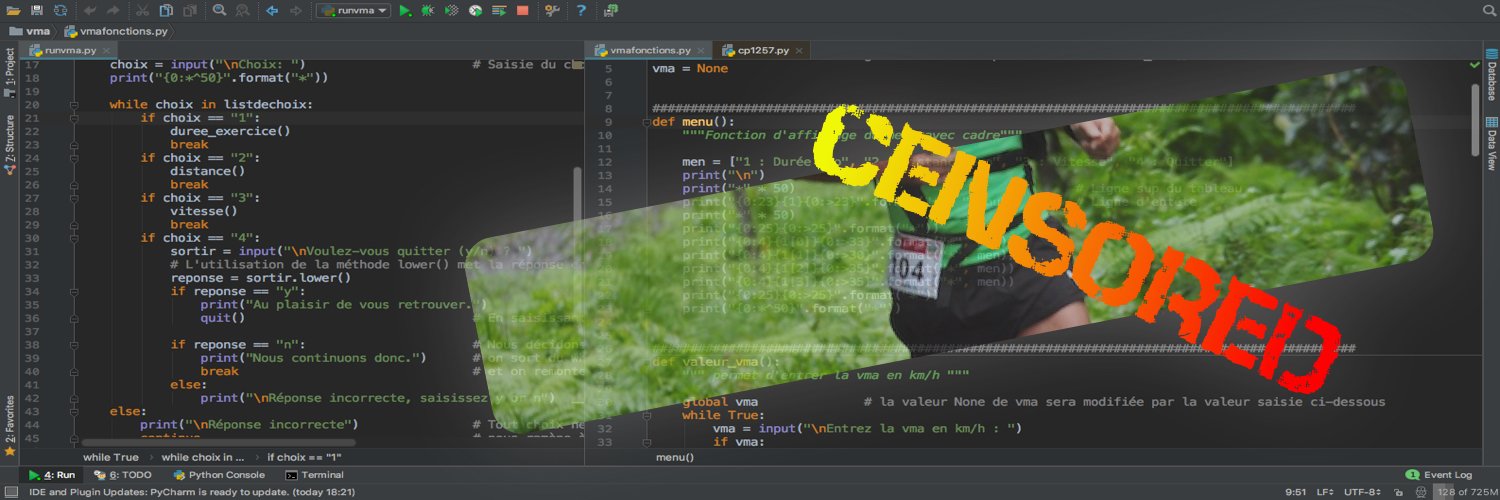Open the Terminal tool window
Screen dimensions: 1500x500
click(x=314, y=475)
